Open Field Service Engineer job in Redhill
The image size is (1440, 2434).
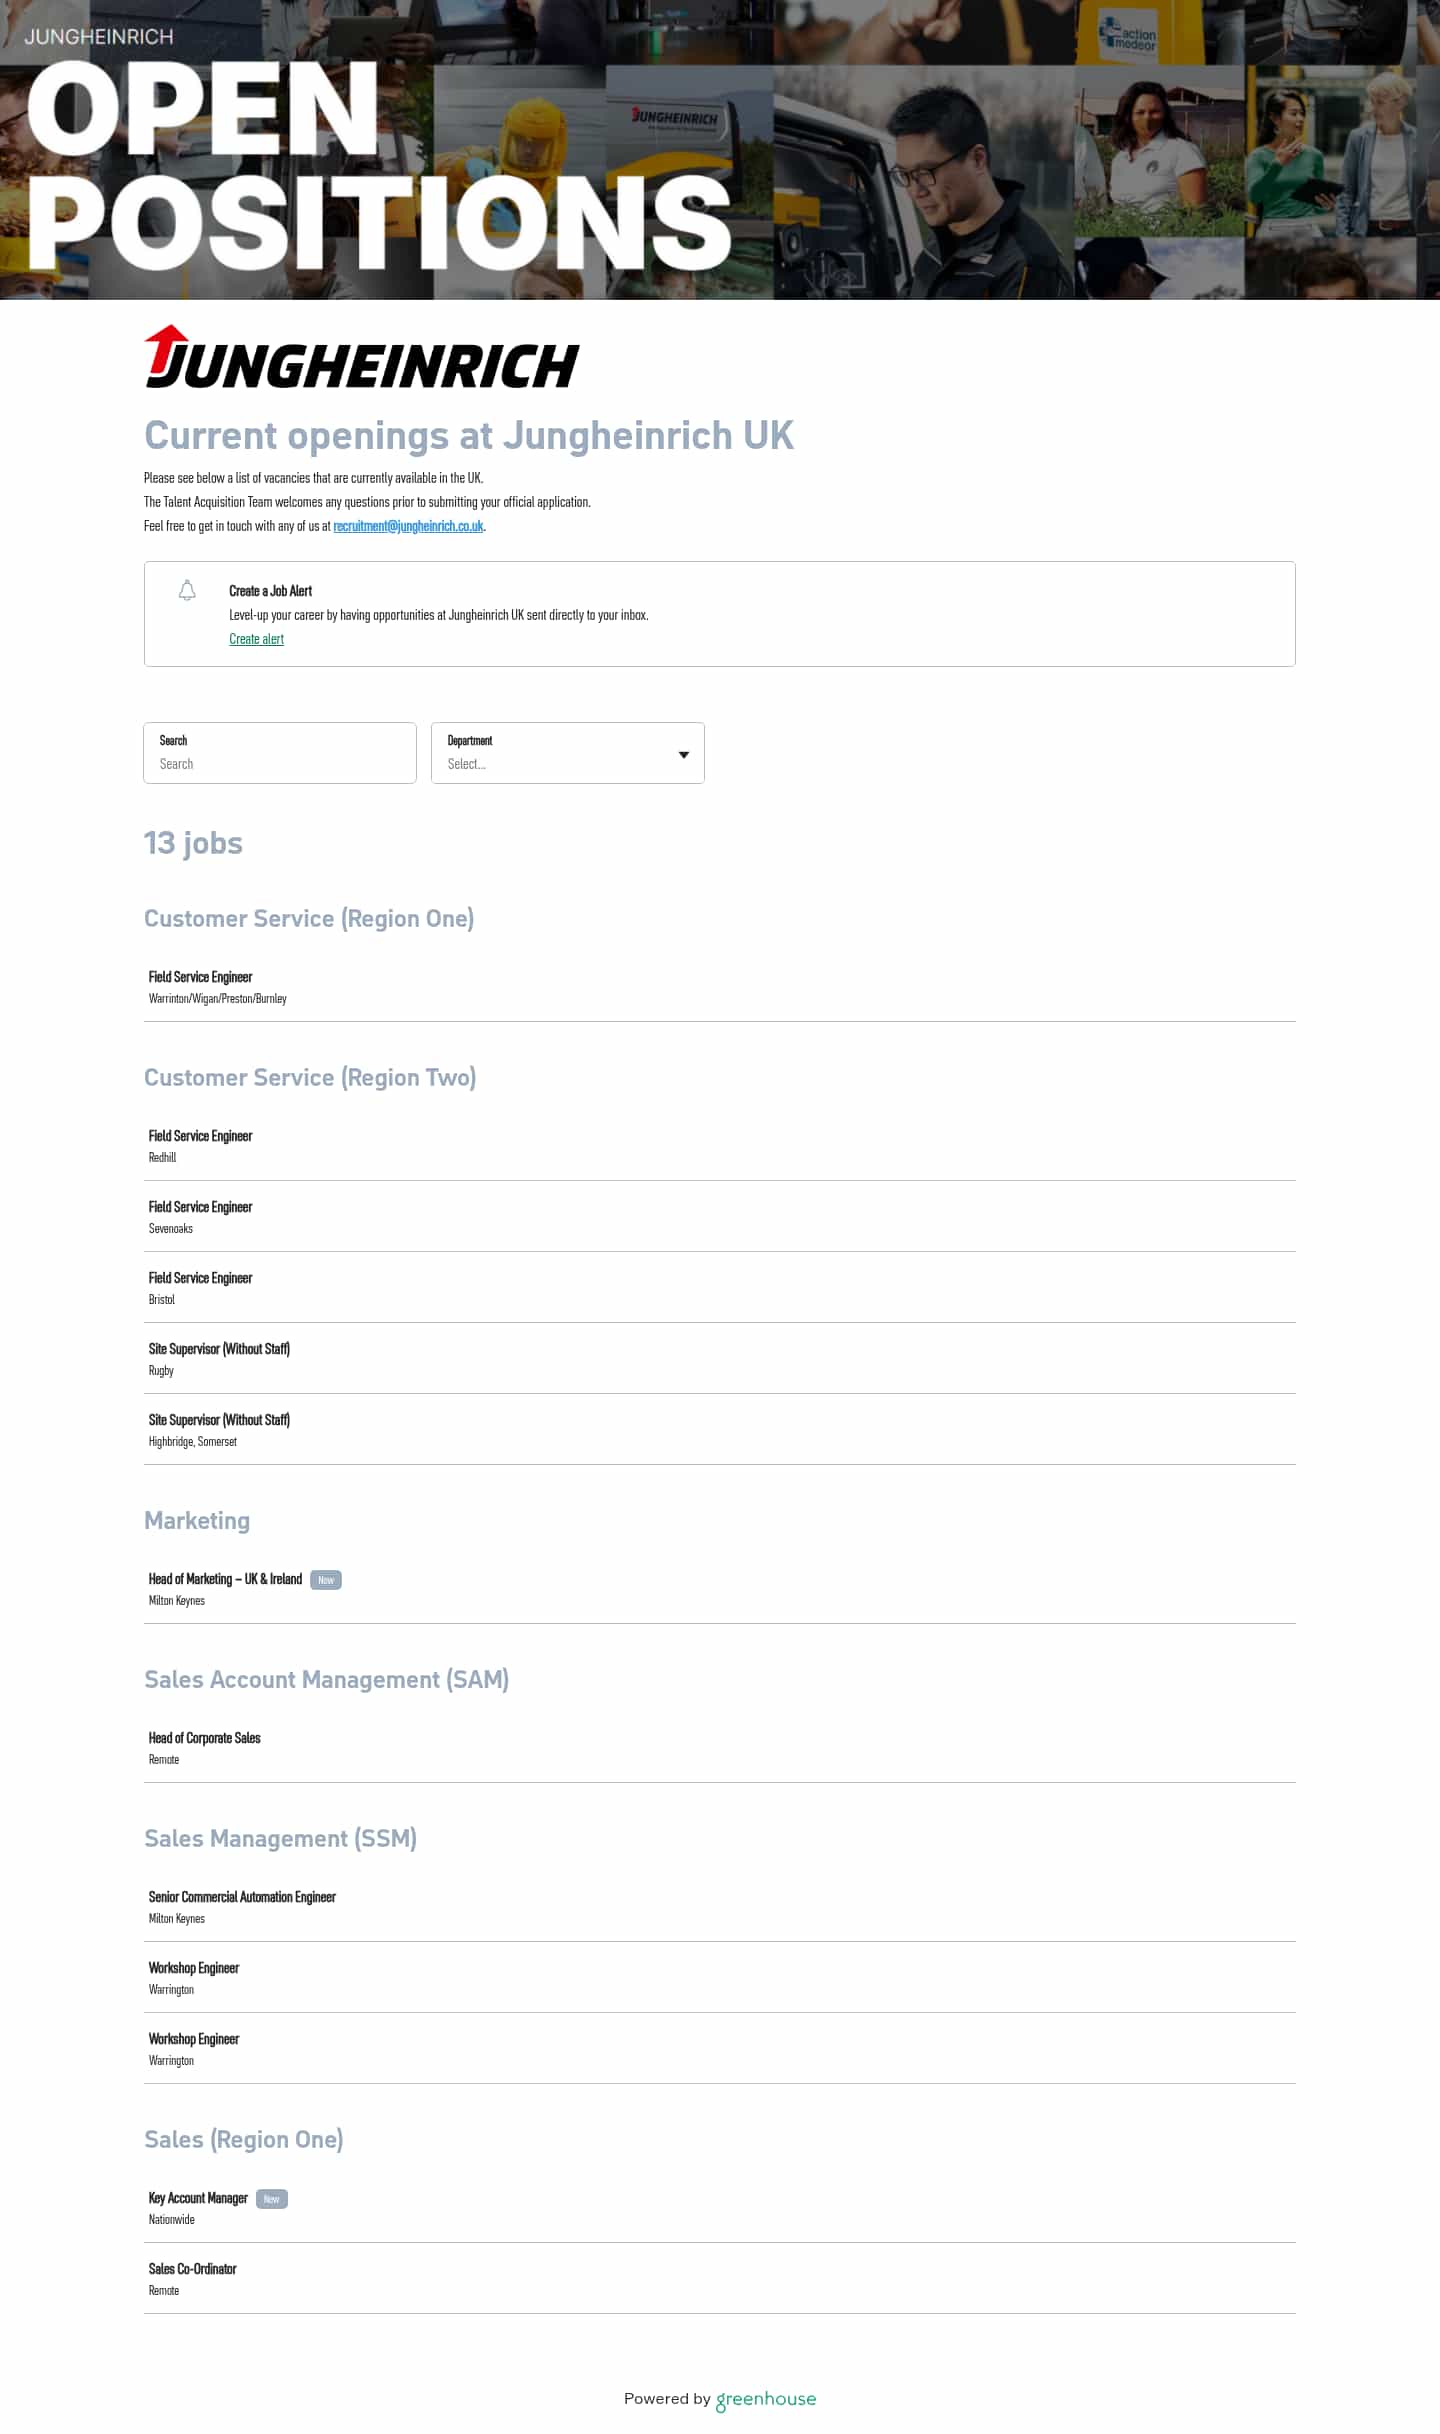pos(201,1136)
